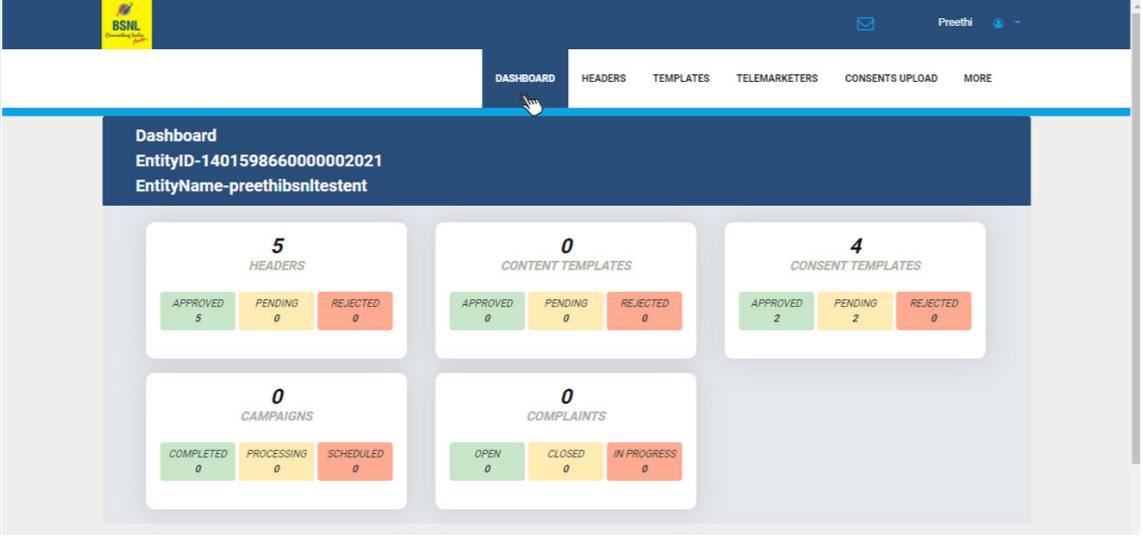Screen dimensions: 1143x536
Task: Click the COMPLAINTS card title
Action: 566,417
